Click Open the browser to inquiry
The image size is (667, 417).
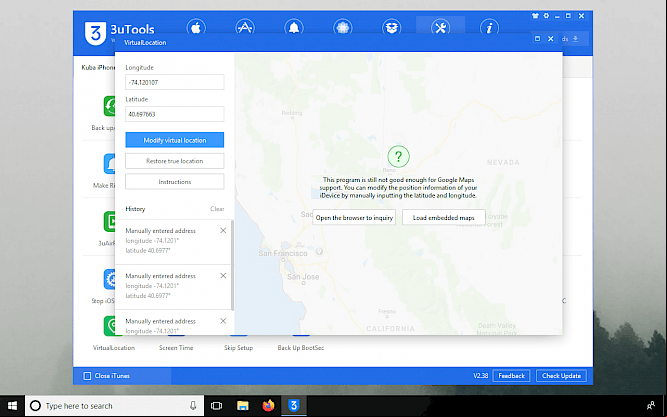[354, 217]
